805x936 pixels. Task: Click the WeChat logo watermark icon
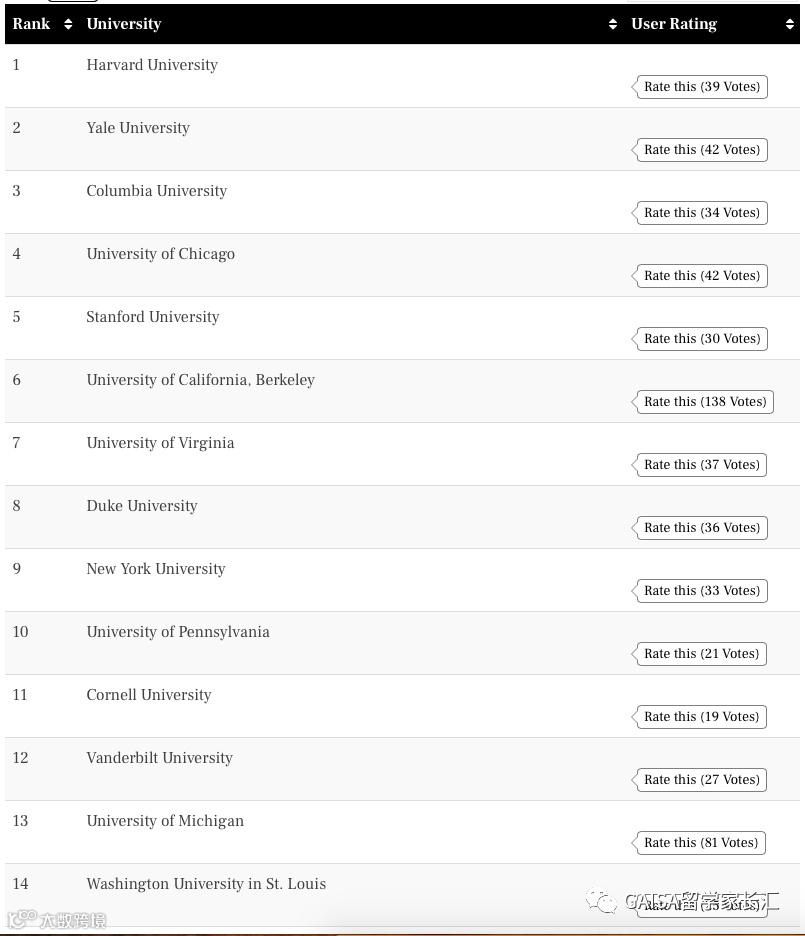pos(601,902)
